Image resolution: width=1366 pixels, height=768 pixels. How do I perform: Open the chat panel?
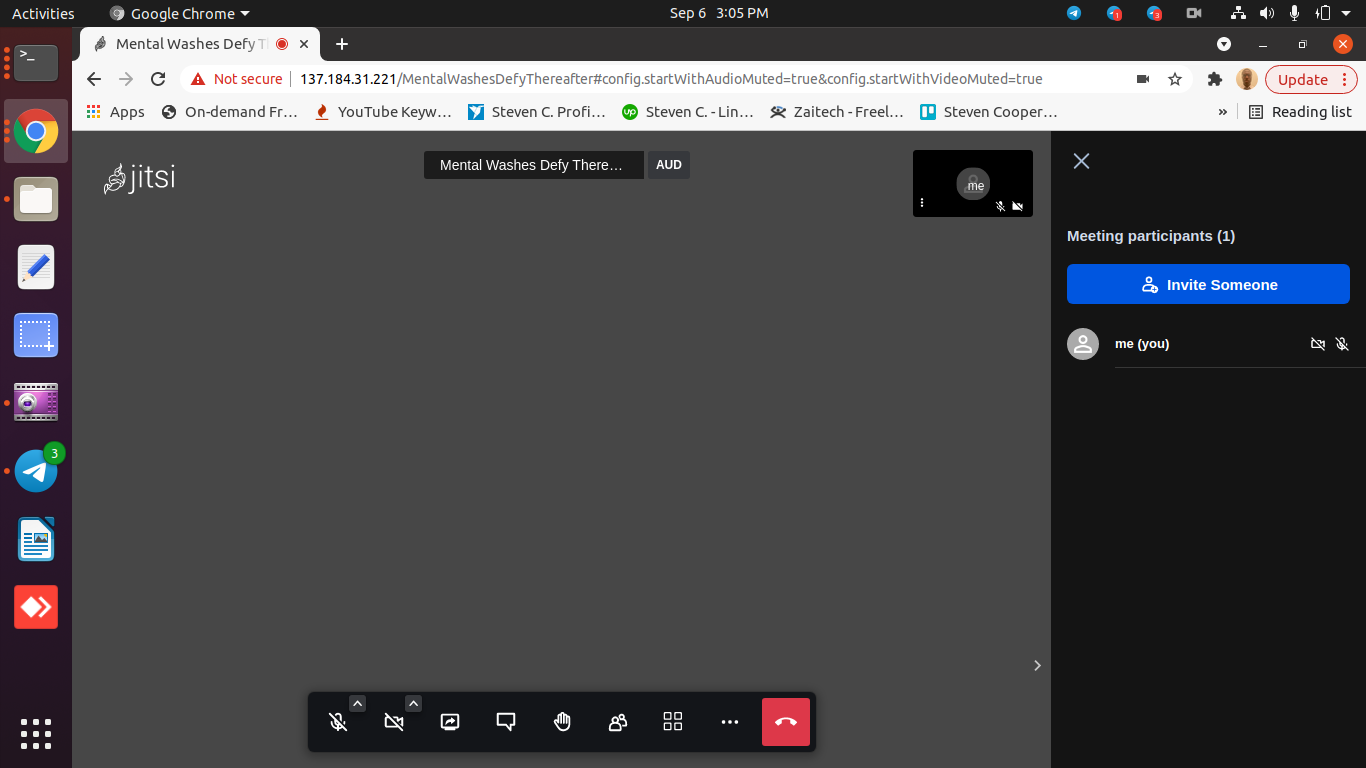pos(506,722)
